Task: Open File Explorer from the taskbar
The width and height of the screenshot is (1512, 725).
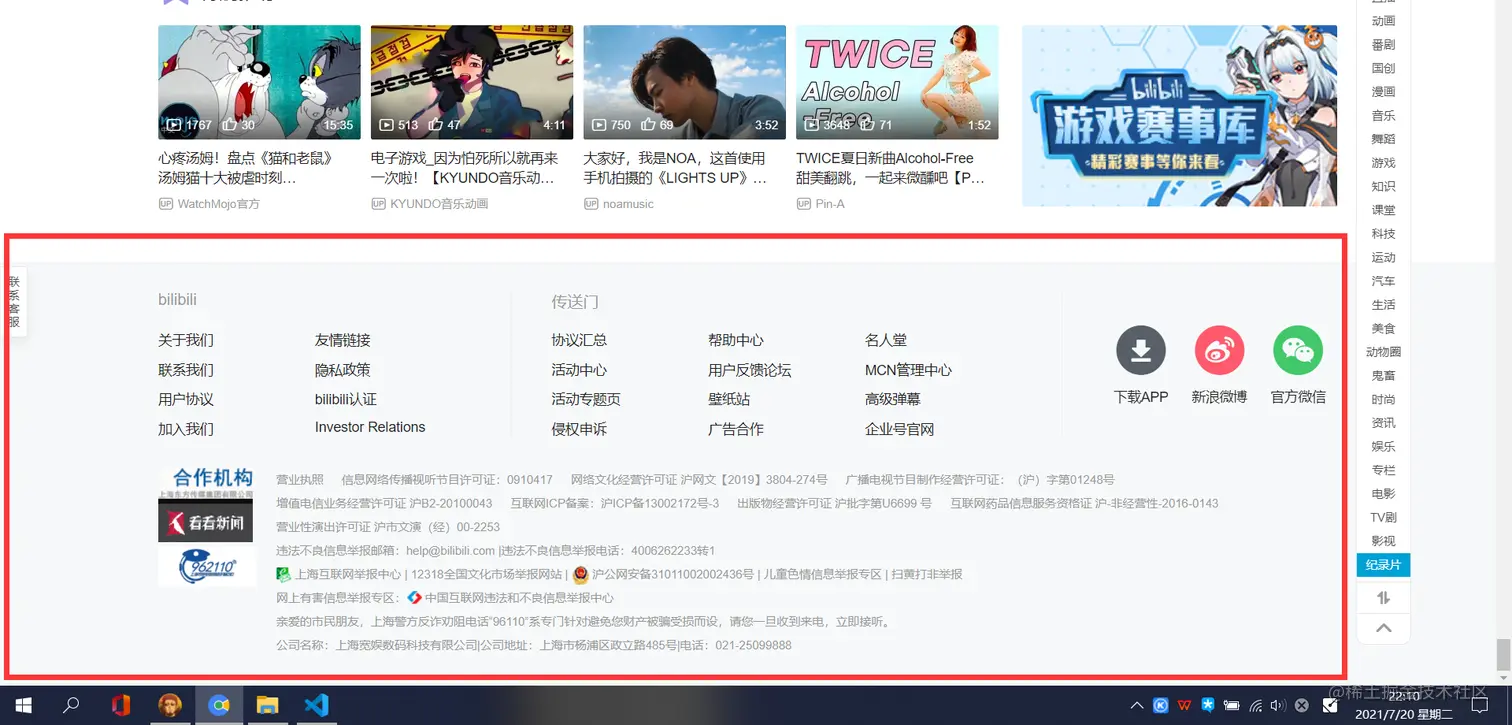Action: [x=267, y=705]
